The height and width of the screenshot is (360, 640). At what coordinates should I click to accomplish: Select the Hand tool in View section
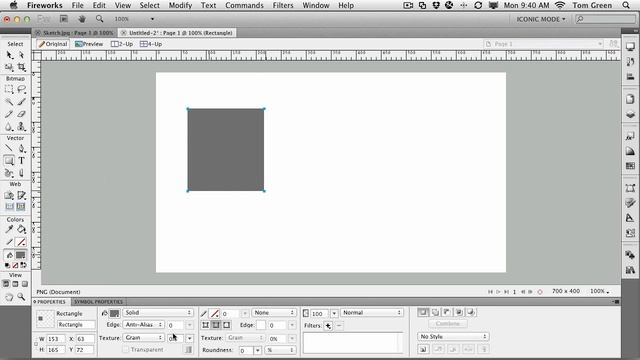click(9, 297)
